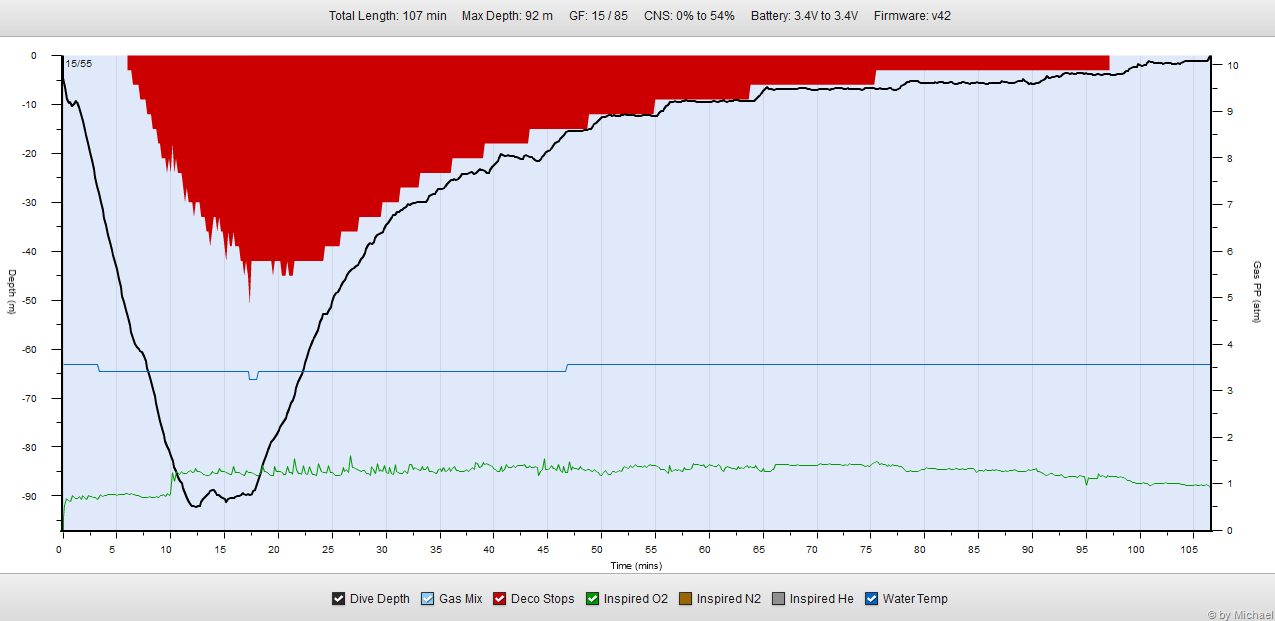Enable the Inspired He checkbox
The image size is (1275, 621).
(779, 599)
